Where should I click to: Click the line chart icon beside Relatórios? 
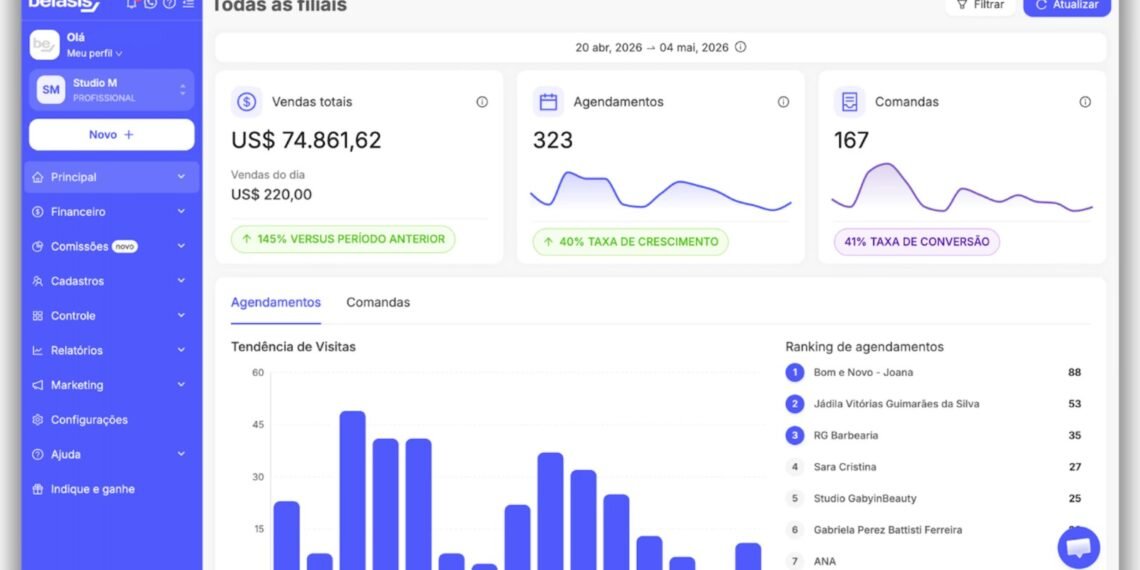coord(38,350)
